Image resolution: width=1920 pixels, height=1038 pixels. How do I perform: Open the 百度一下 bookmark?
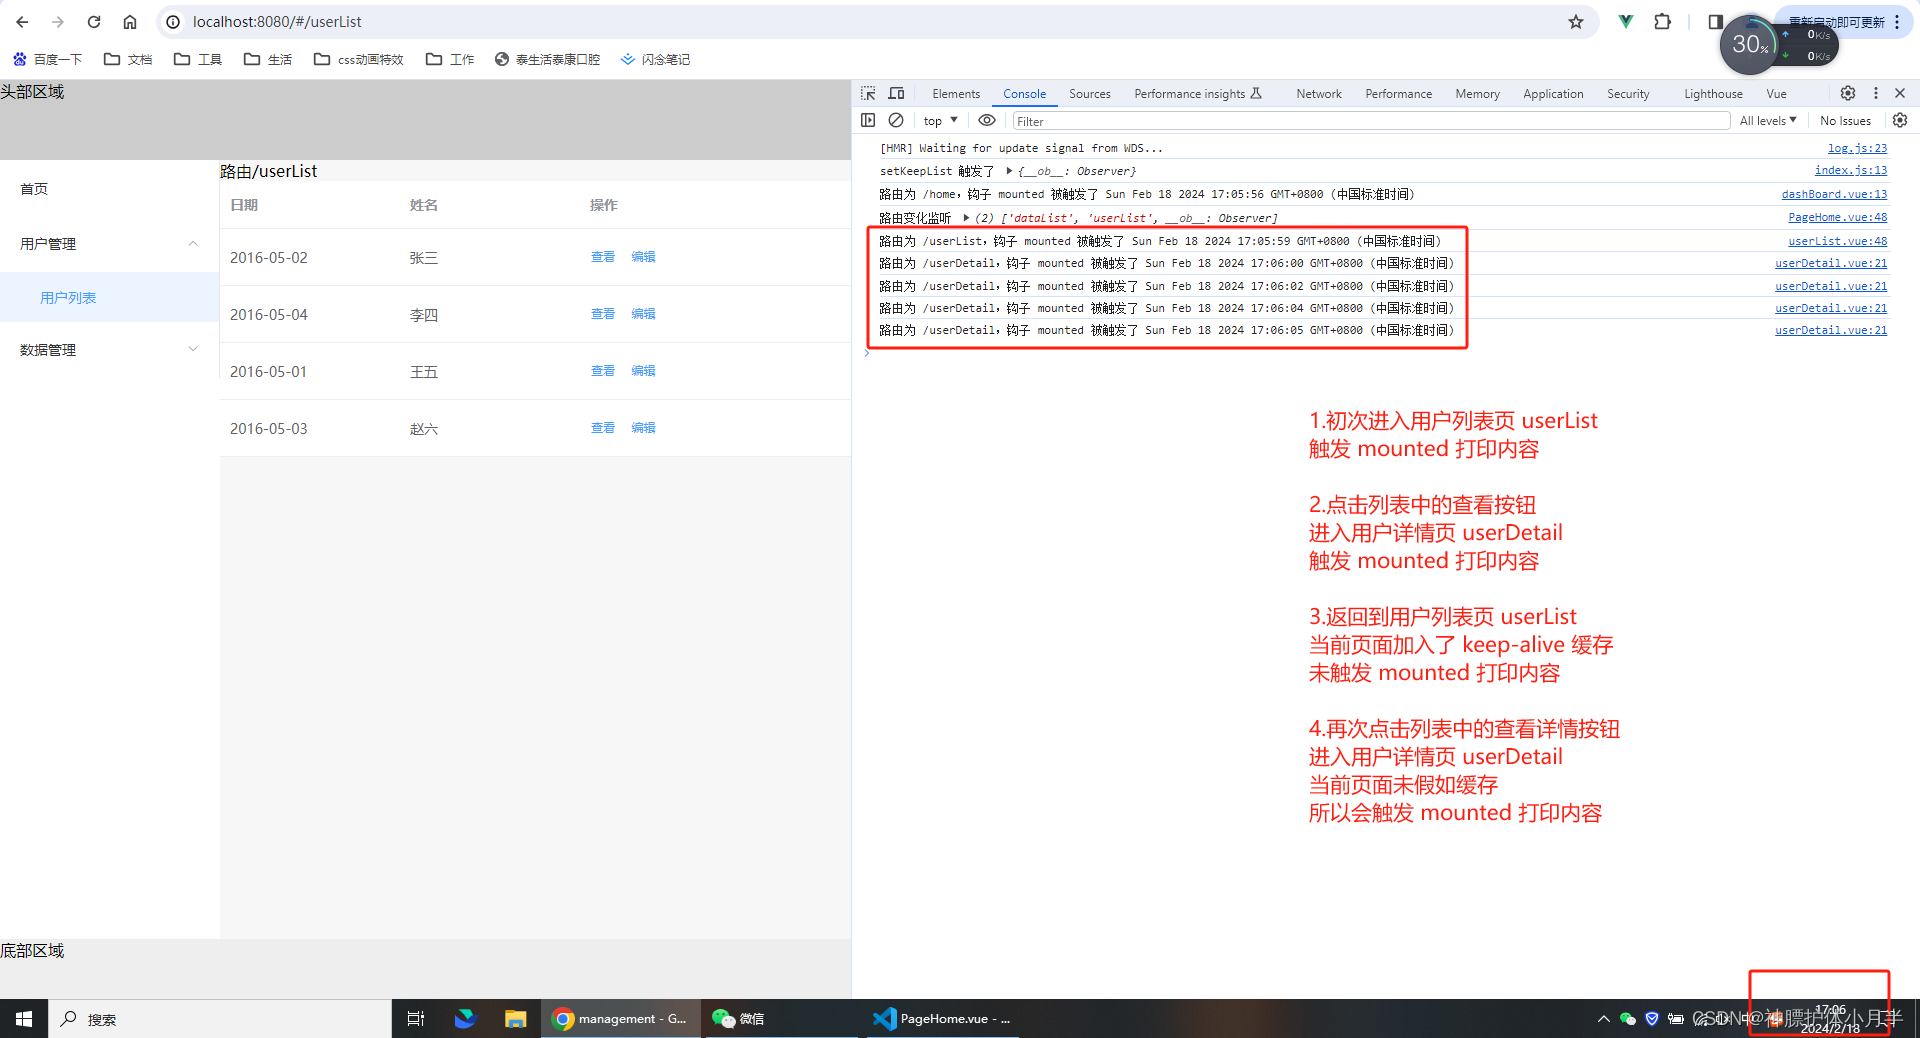click(x=47, y=59)
